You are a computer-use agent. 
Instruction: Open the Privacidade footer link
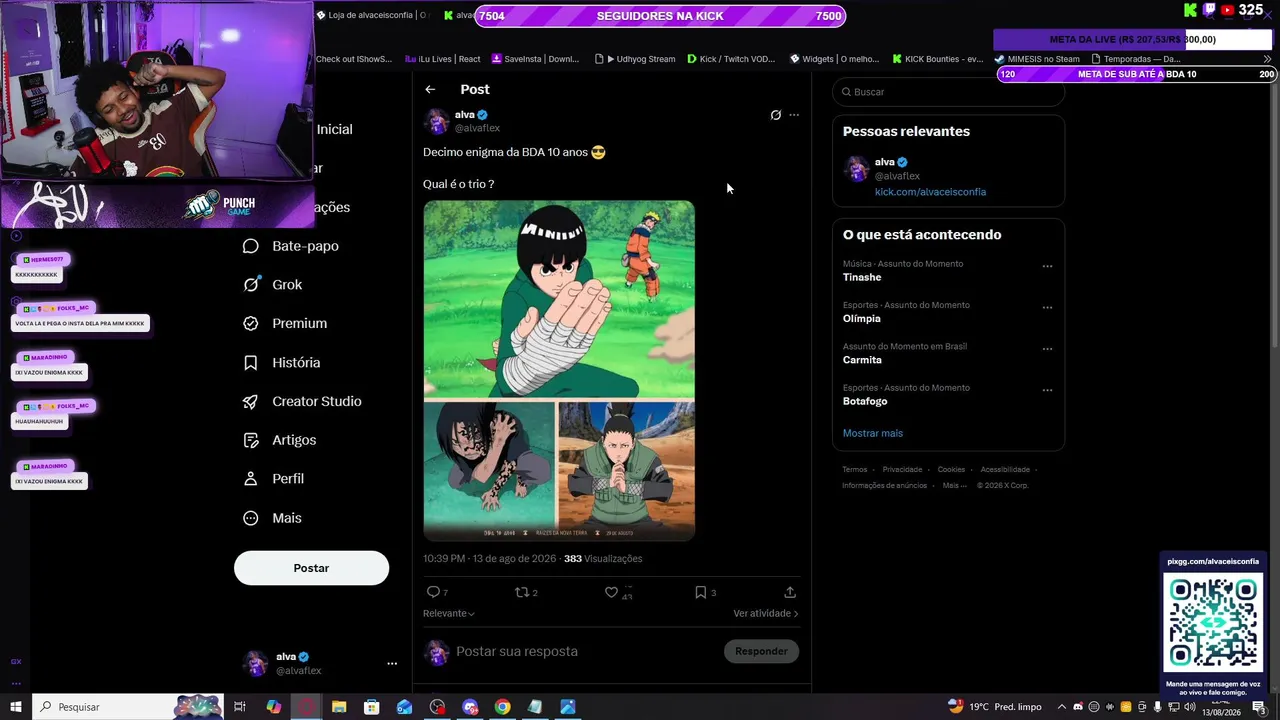click(902, 469)
